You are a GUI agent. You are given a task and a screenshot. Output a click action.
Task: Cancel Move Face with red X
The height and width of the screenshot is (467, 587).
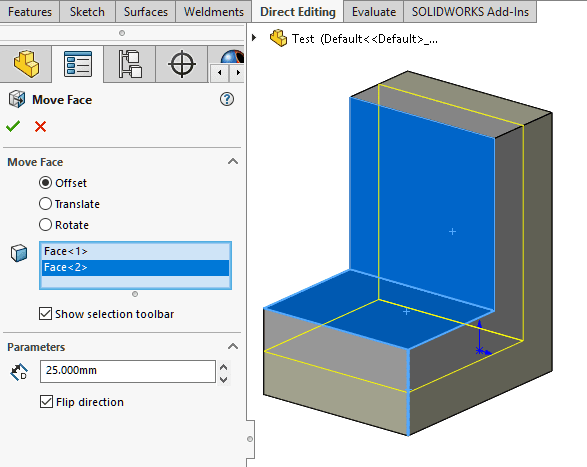click(40, 127)
